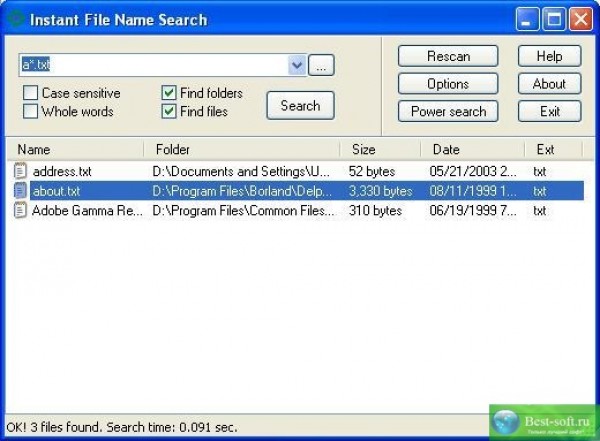Click the Search button

pyautogui.click(x=300, y=105)
